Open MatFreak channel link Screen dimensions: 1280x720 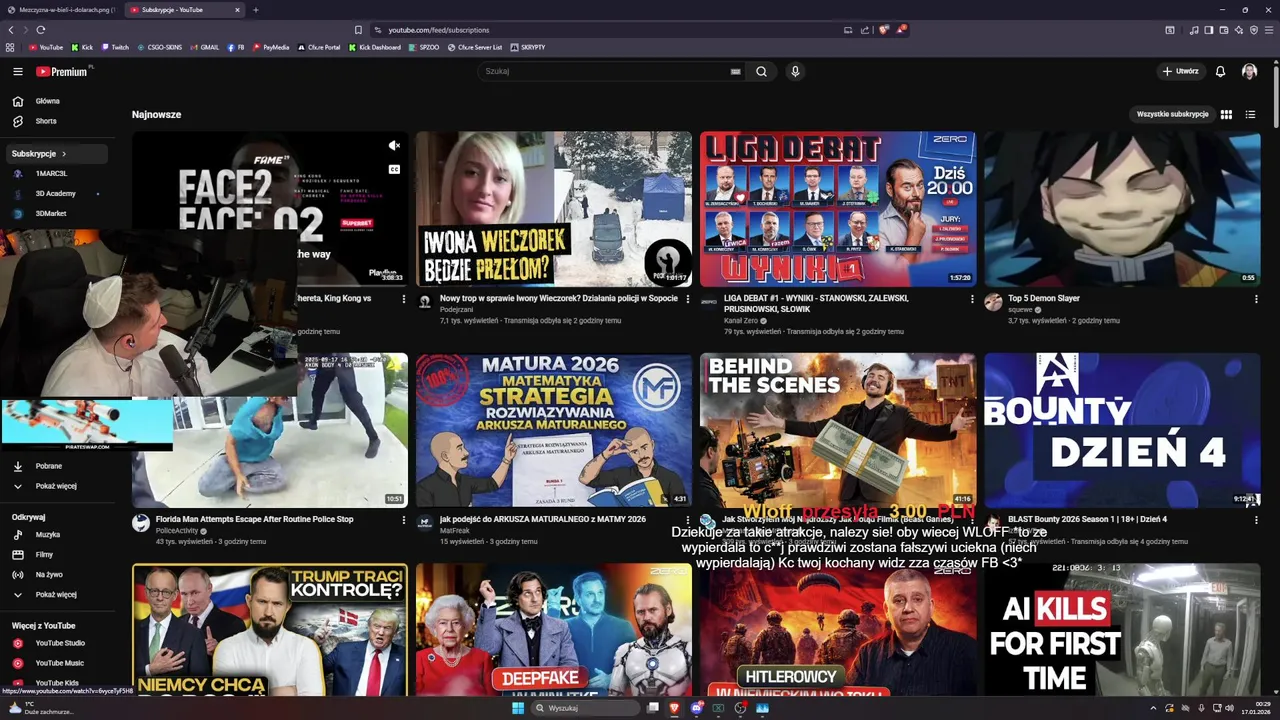(454, 531)
